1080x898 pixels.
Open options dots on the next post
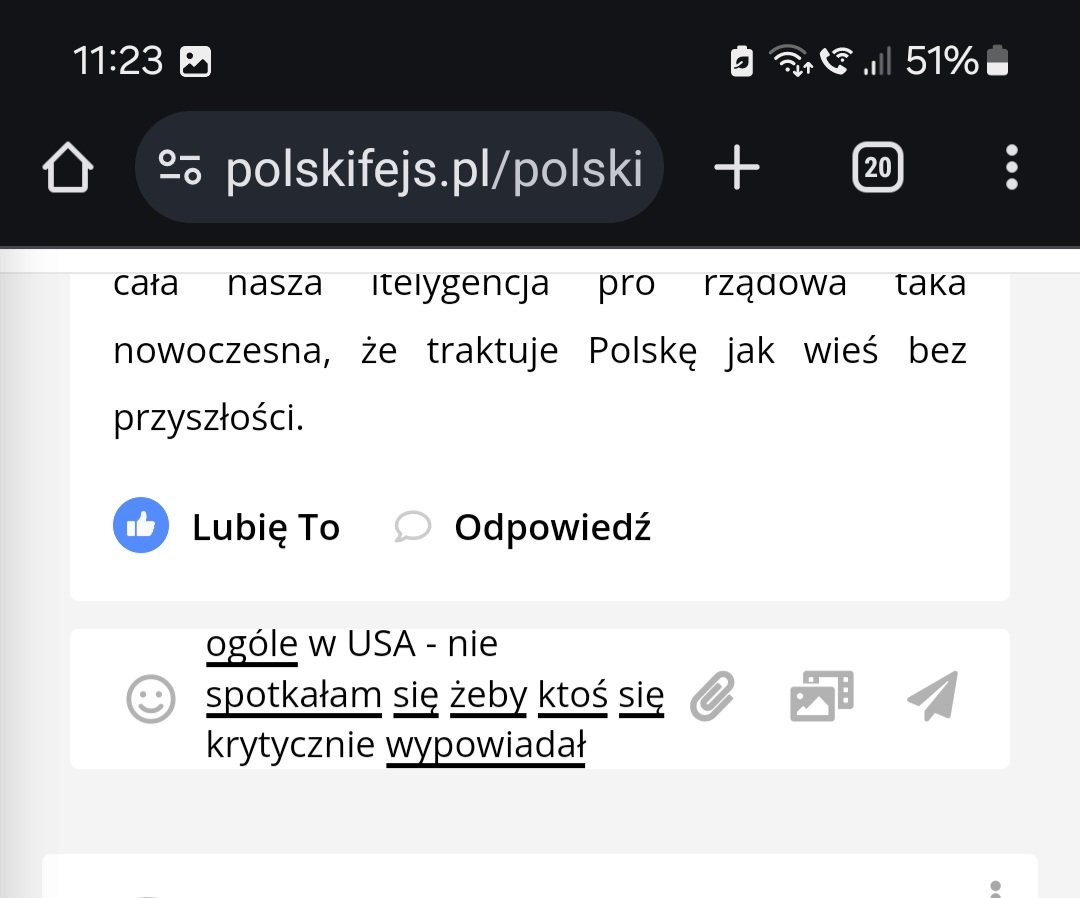[994, 888]
